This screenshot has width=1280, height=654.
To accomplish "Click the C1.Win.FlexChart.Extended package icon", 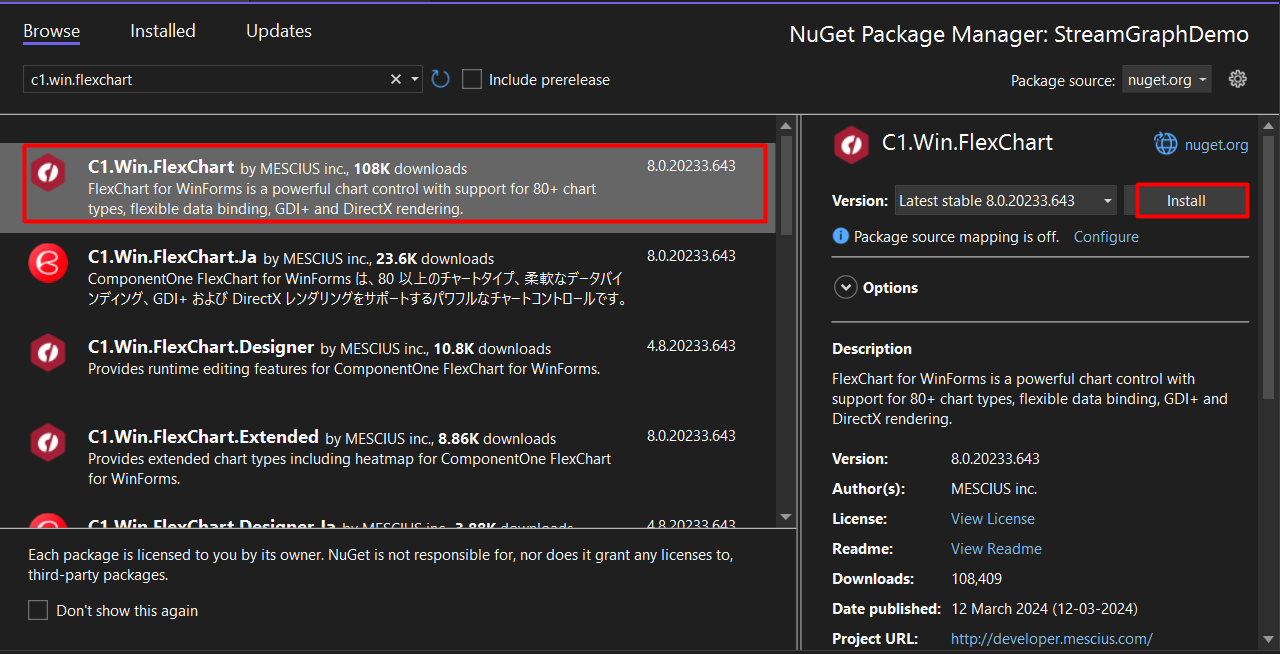I will (x=47, y=442).
